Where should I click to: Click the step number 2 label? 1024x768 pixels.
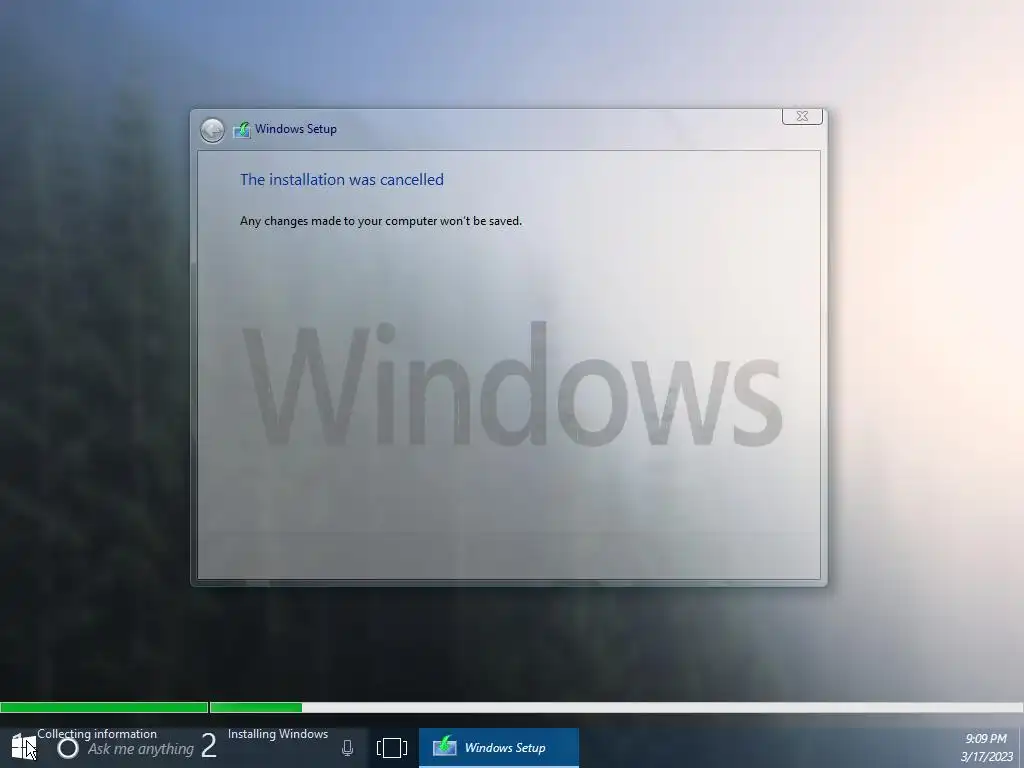click(x=208, y=746)
